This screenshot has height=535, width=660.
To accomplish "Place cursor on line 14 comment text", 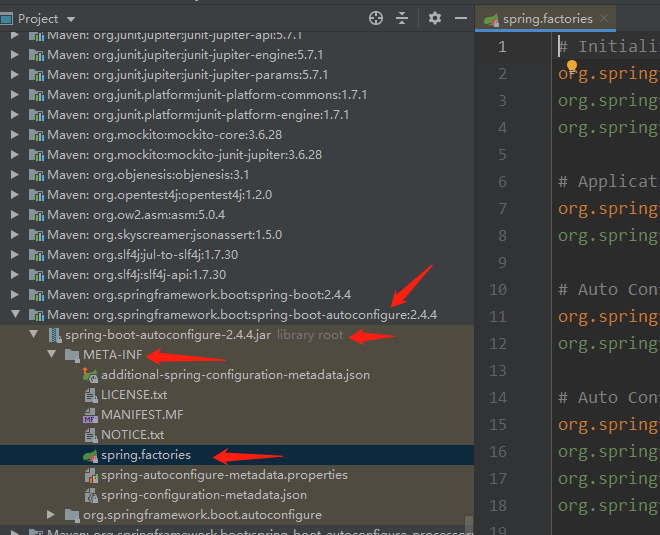I will [609, 397].
